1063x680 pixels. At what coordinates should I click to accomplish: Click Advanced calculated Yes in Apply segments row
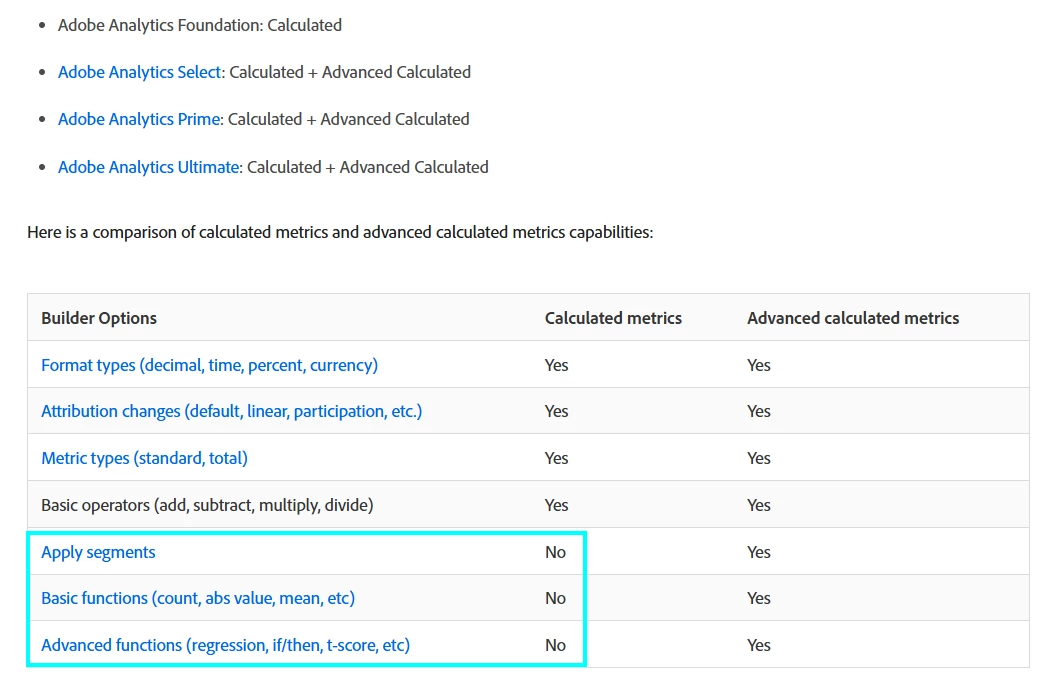(759, 552)
